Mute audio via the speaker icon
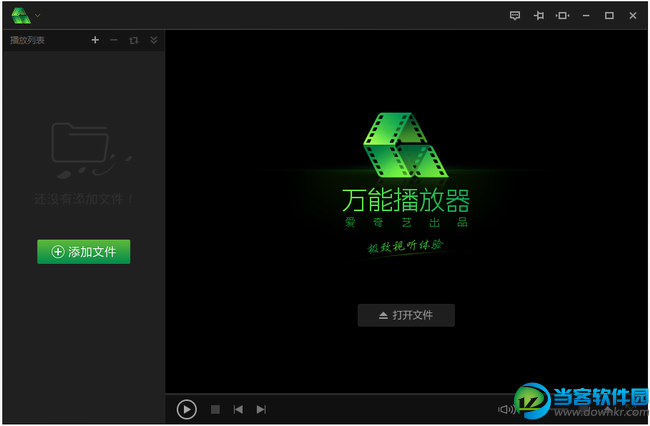Screen dimensions: 650x426 coord(506,409)
